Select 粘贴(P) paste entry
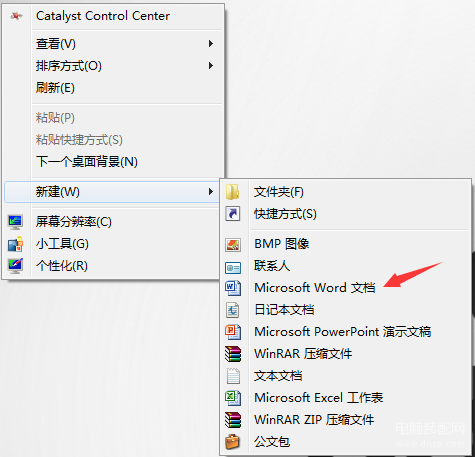The height and width of the screenshot is (457, 475). pos(113,118)
